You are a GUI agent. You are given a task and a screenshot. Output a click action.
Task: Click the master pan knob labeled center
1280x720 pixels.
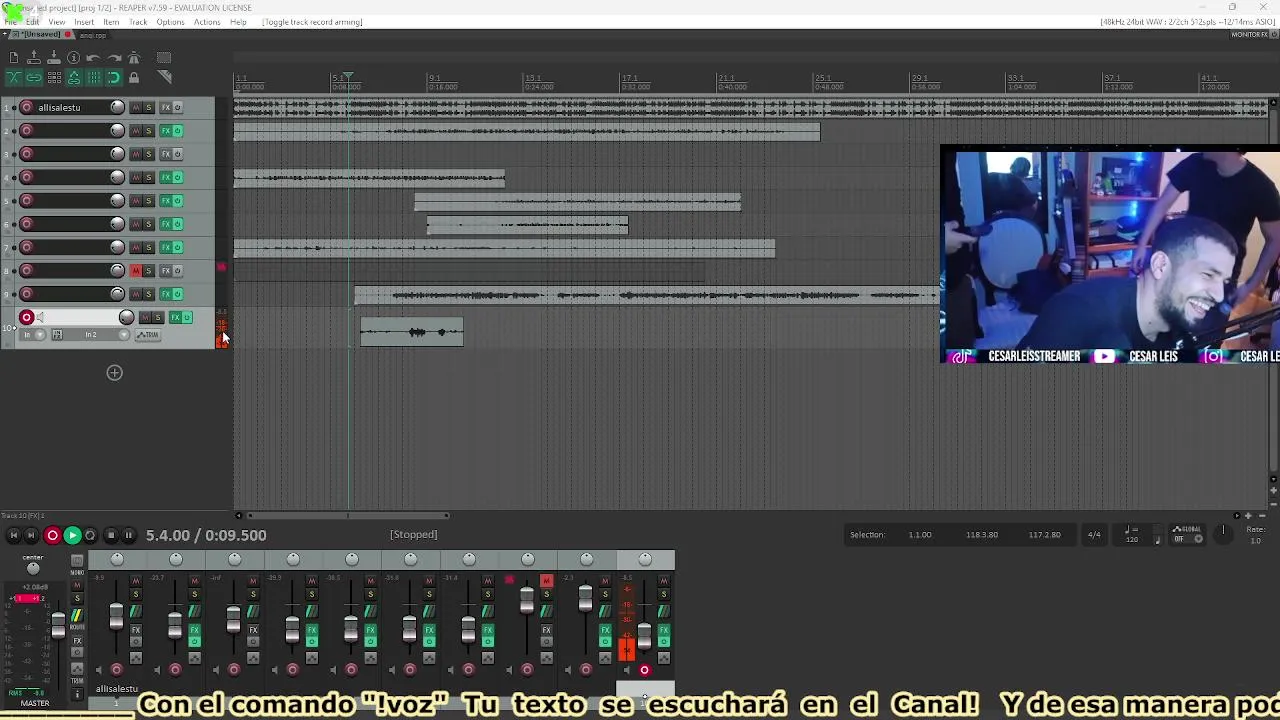pyautogui.click(x=33, y=568)
